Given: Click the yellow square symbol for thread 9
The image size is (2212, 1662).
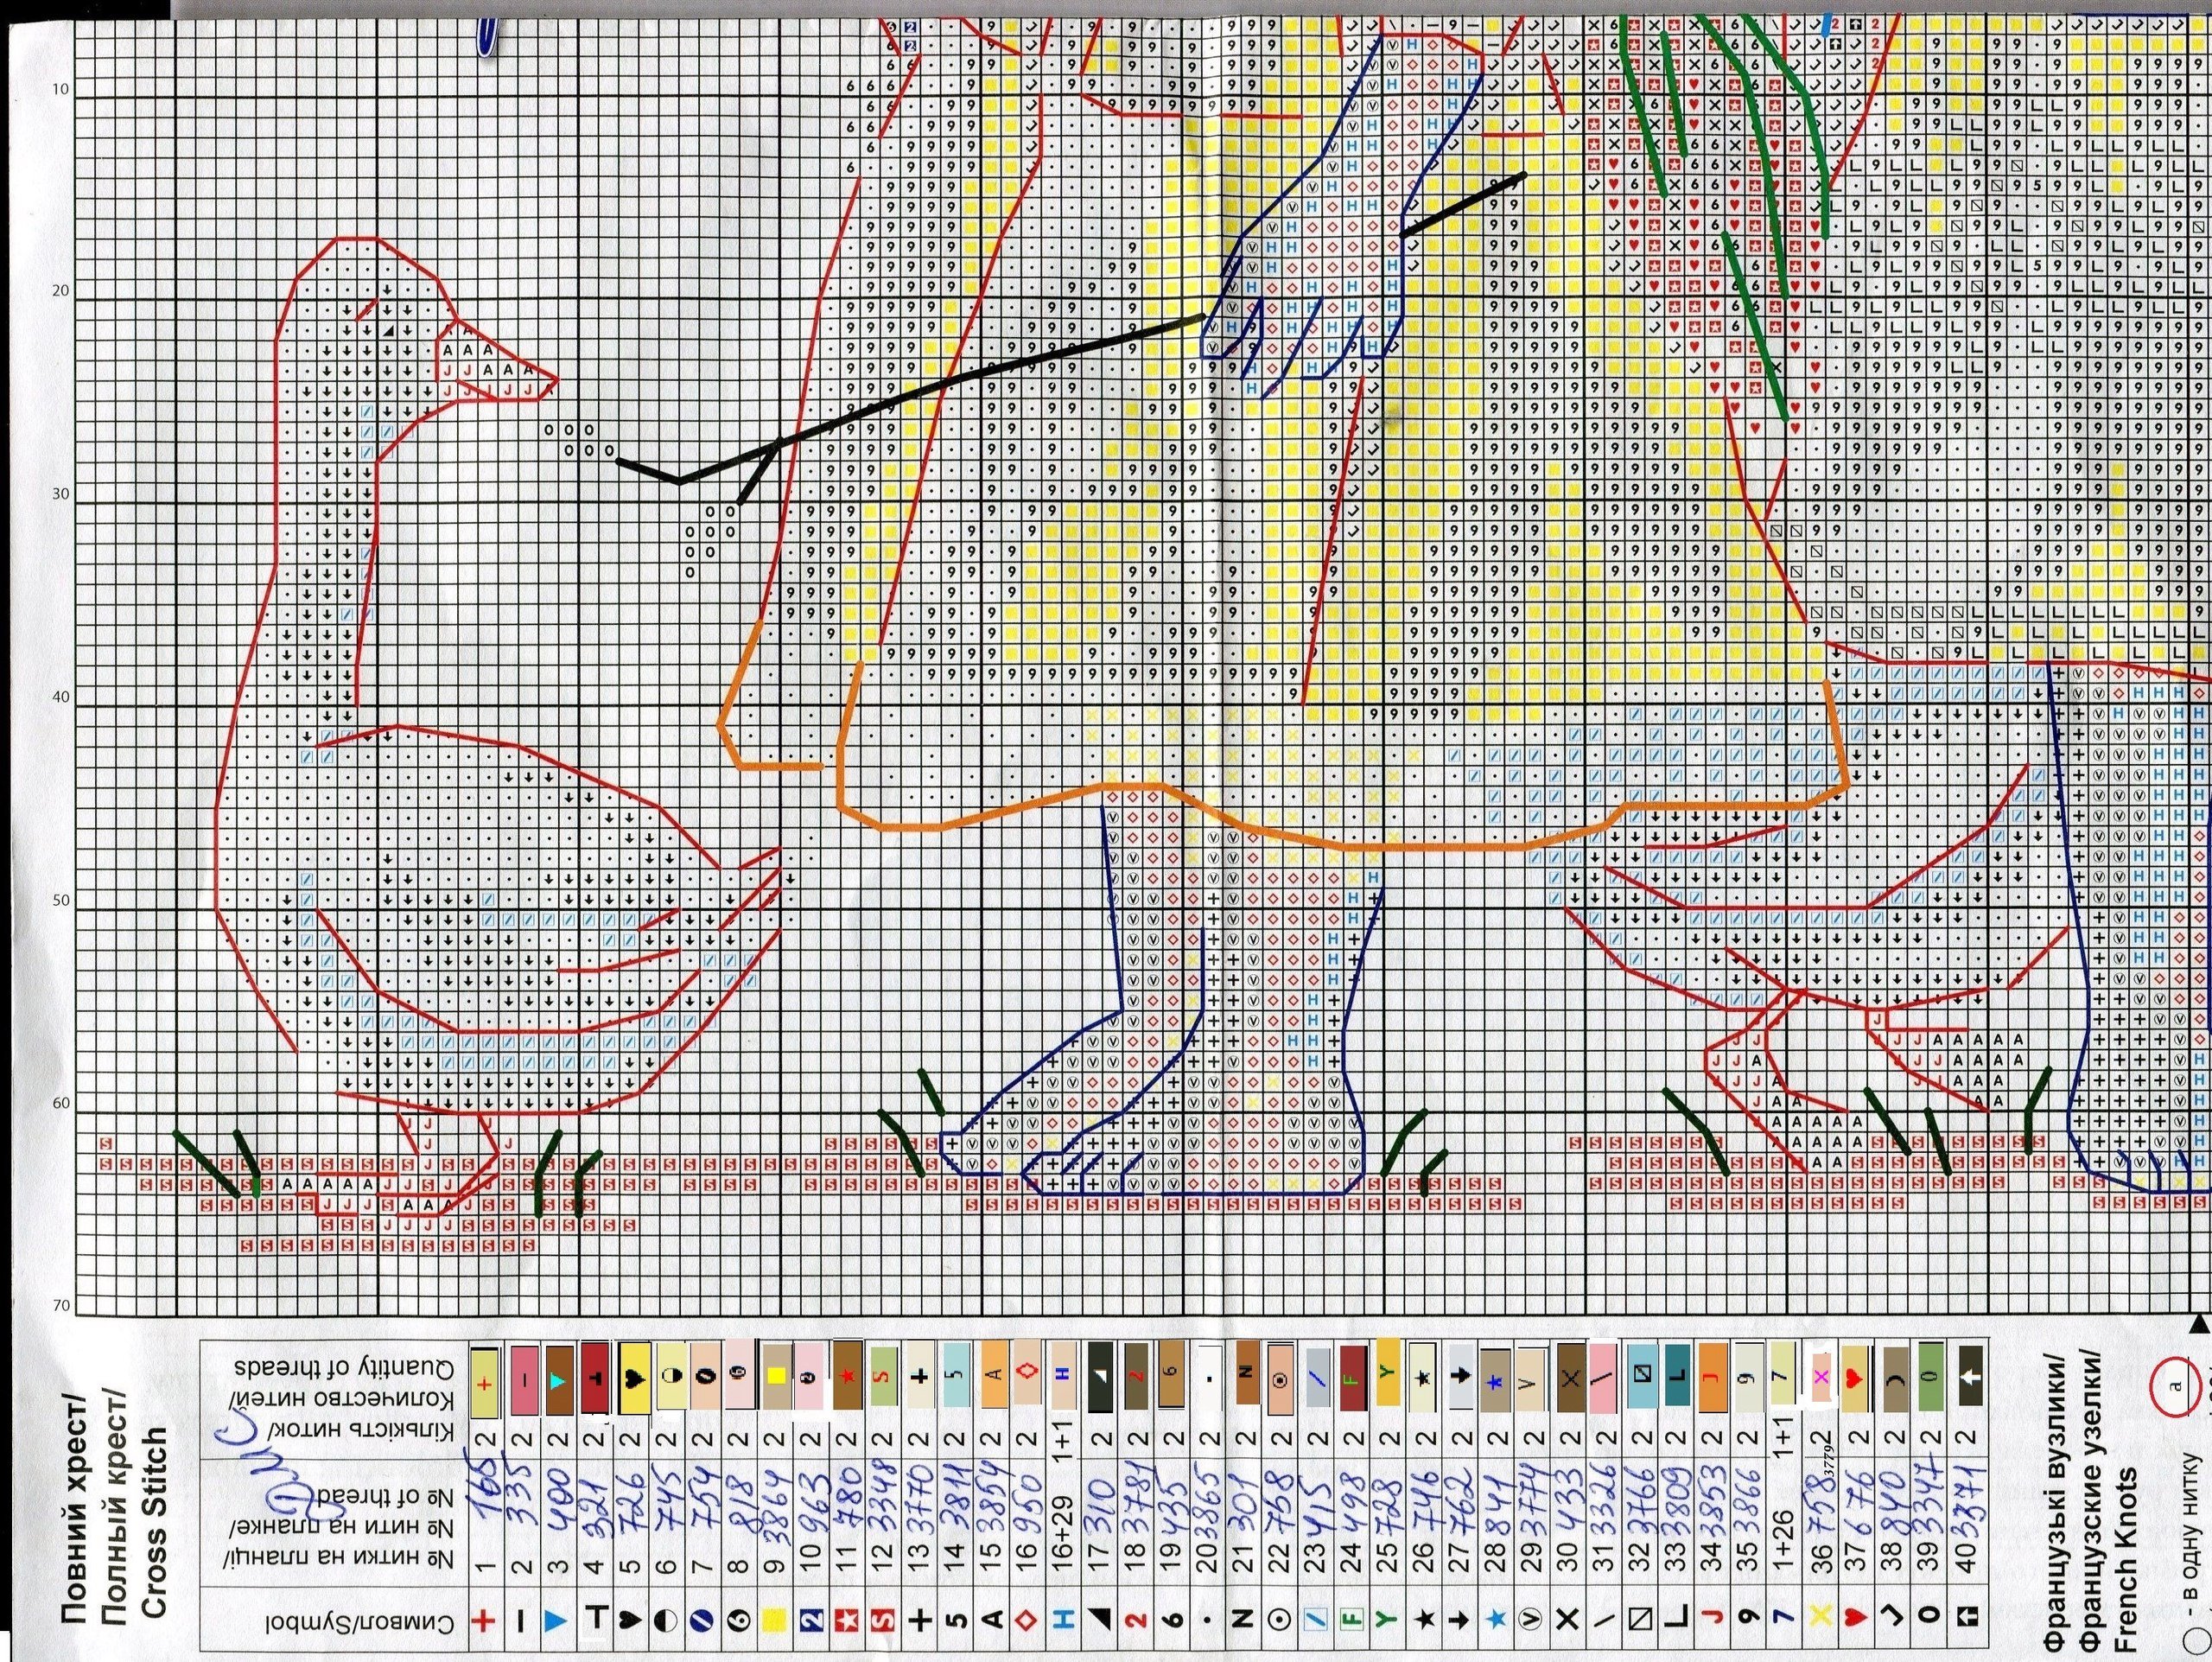Looking at the screenshot, I should [776, 1621].
